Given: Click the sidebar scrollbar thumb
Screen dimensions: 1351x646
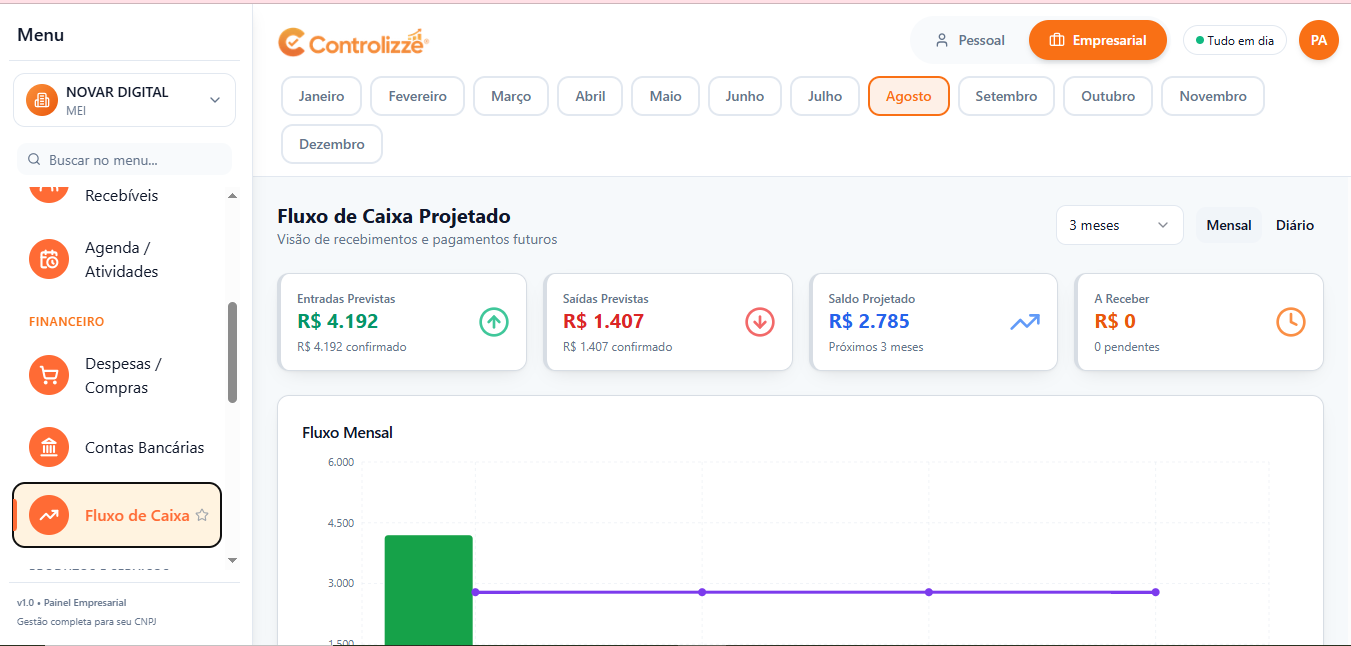Looking at the screenshot, I should coord(233,352).
